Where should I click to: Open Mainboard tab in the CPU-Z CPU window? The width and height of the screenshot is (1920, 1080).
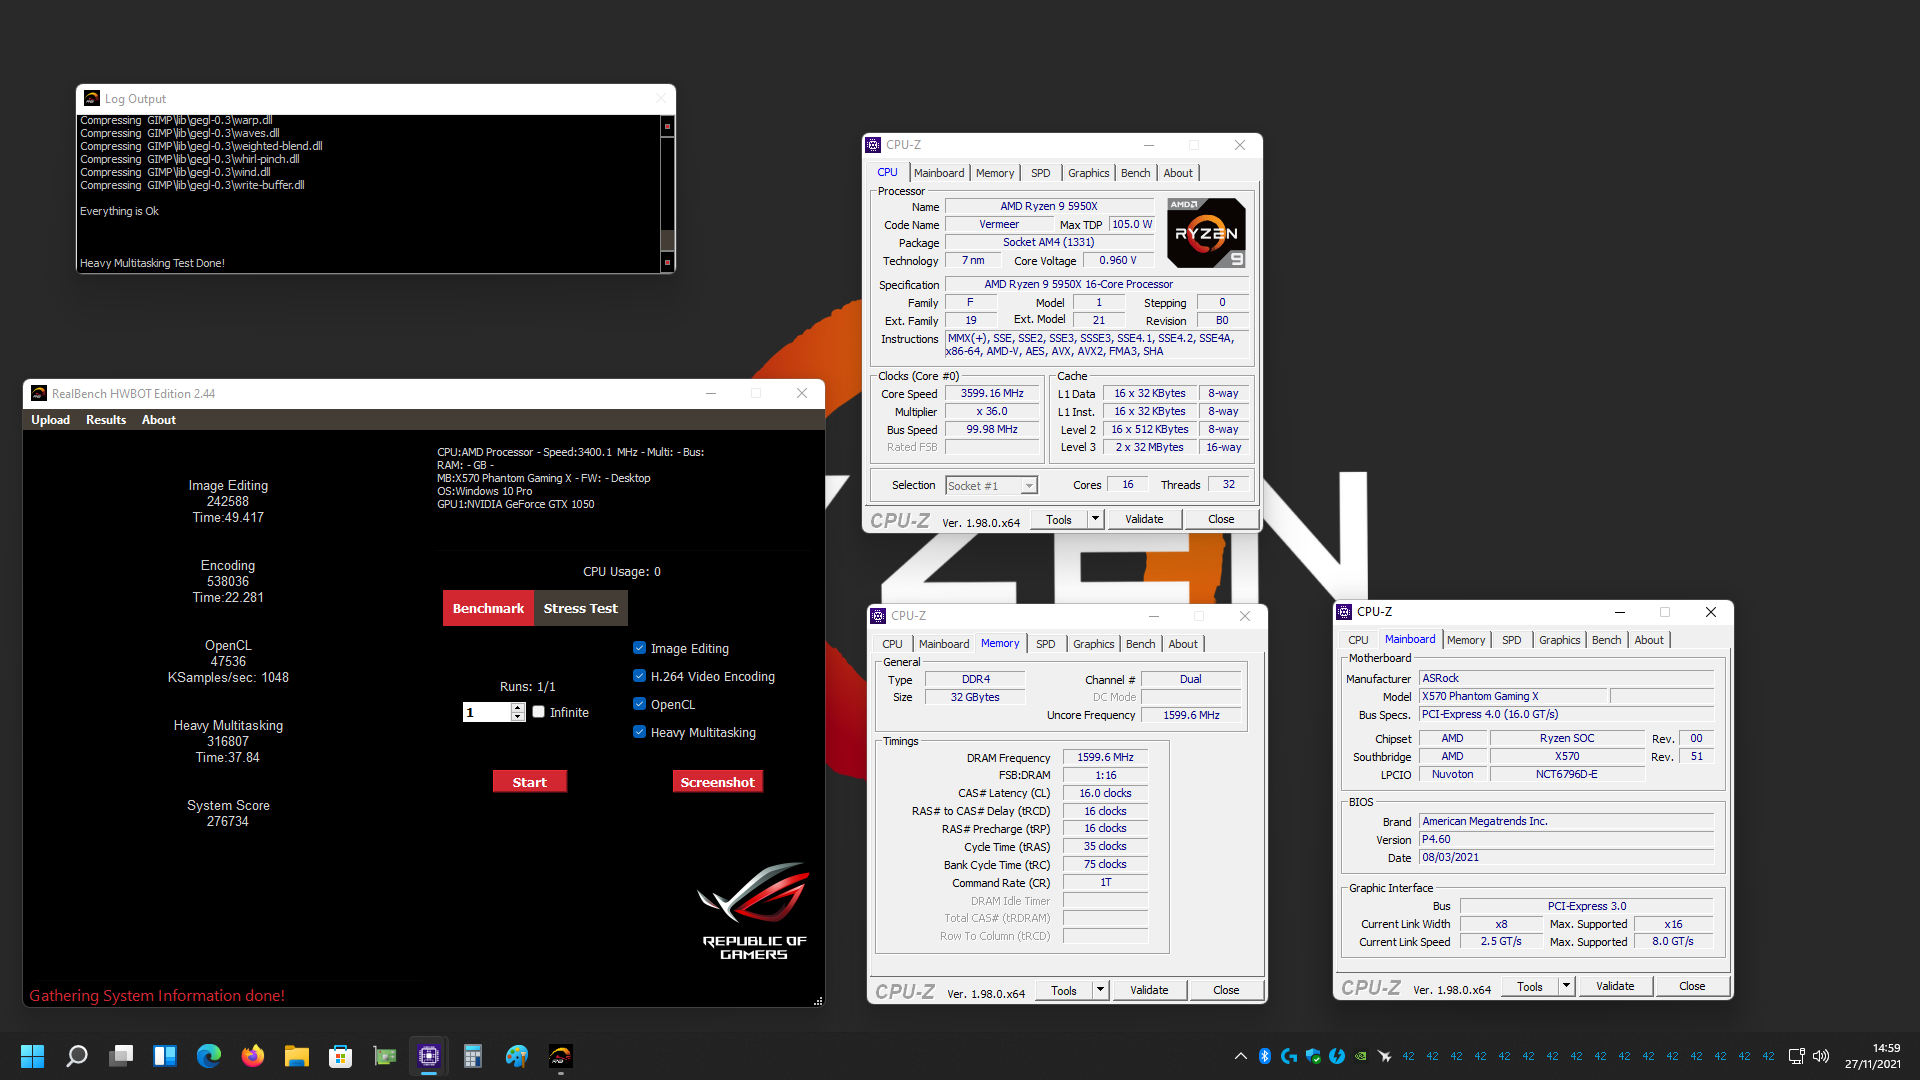coord(939,173)
